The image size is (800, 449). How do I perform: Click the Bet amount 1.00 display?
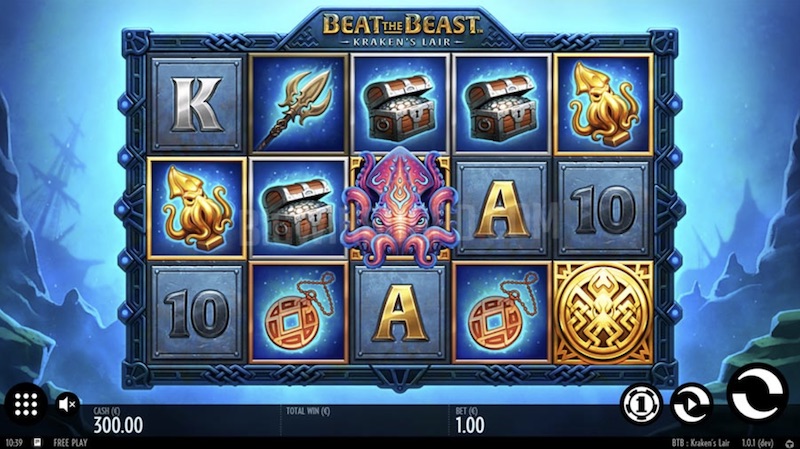click(470, 425)
